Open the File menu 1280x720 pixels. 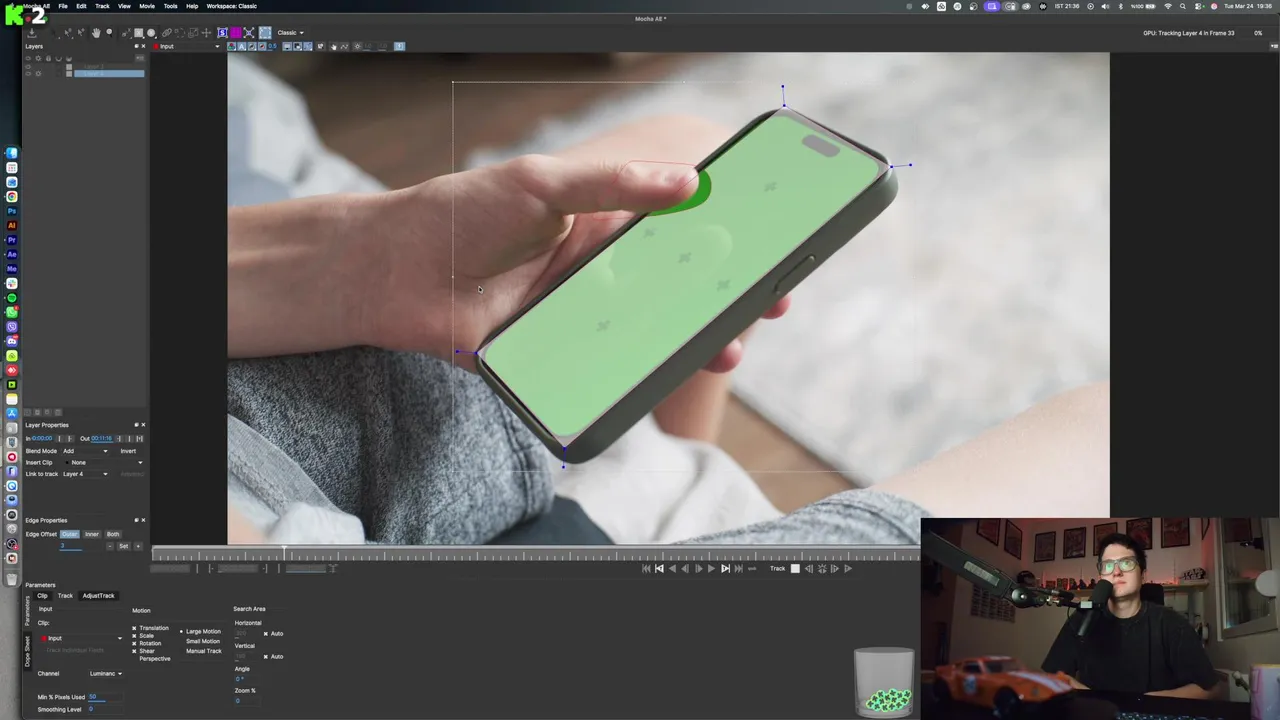63,6
